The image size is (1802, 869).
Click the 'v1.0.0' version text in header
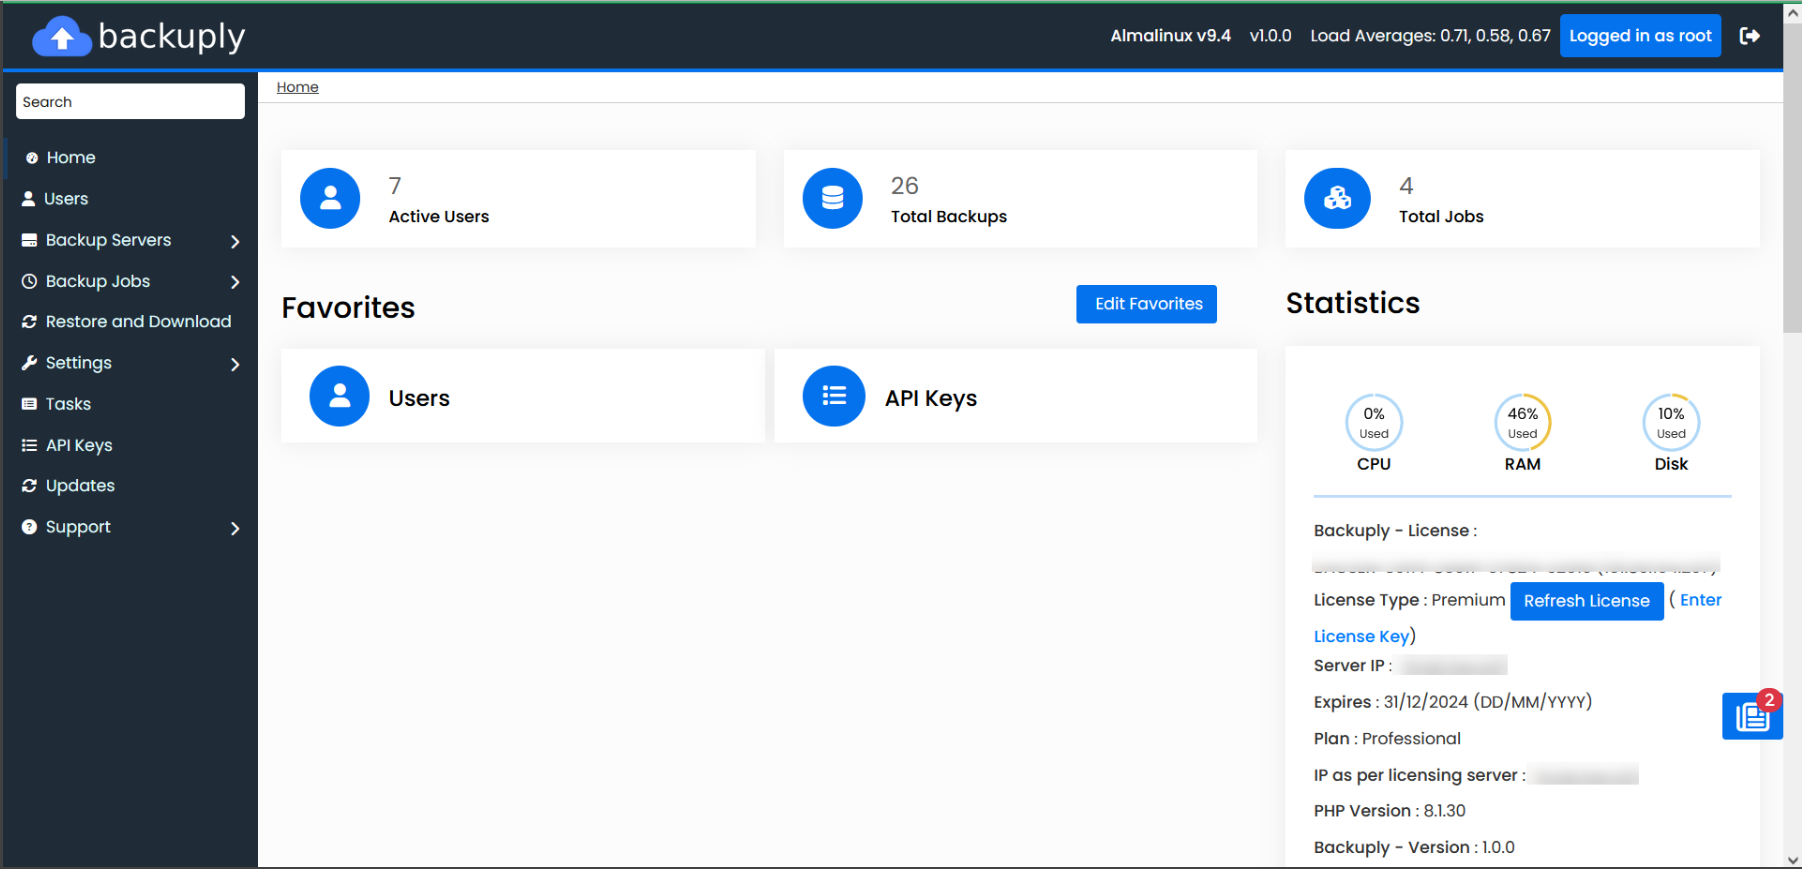click(x=1270, y=36)
